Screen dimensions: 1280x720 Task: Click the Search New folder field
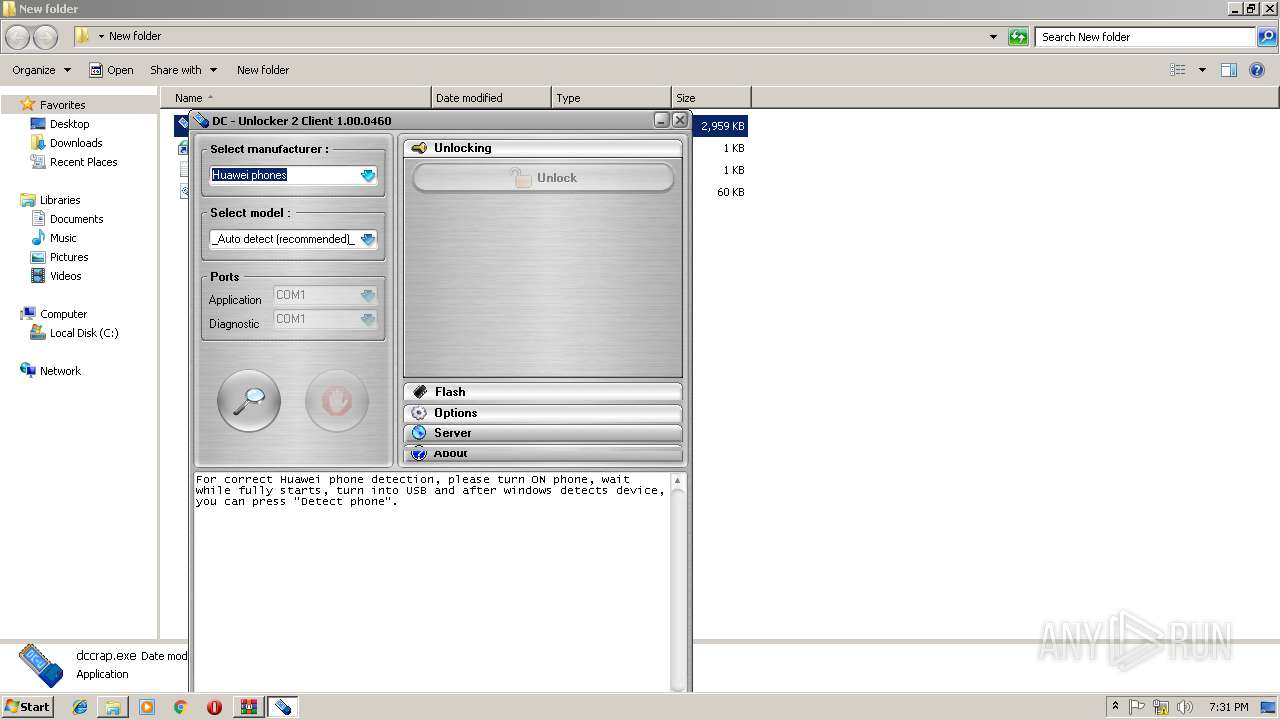point(1146,37)
